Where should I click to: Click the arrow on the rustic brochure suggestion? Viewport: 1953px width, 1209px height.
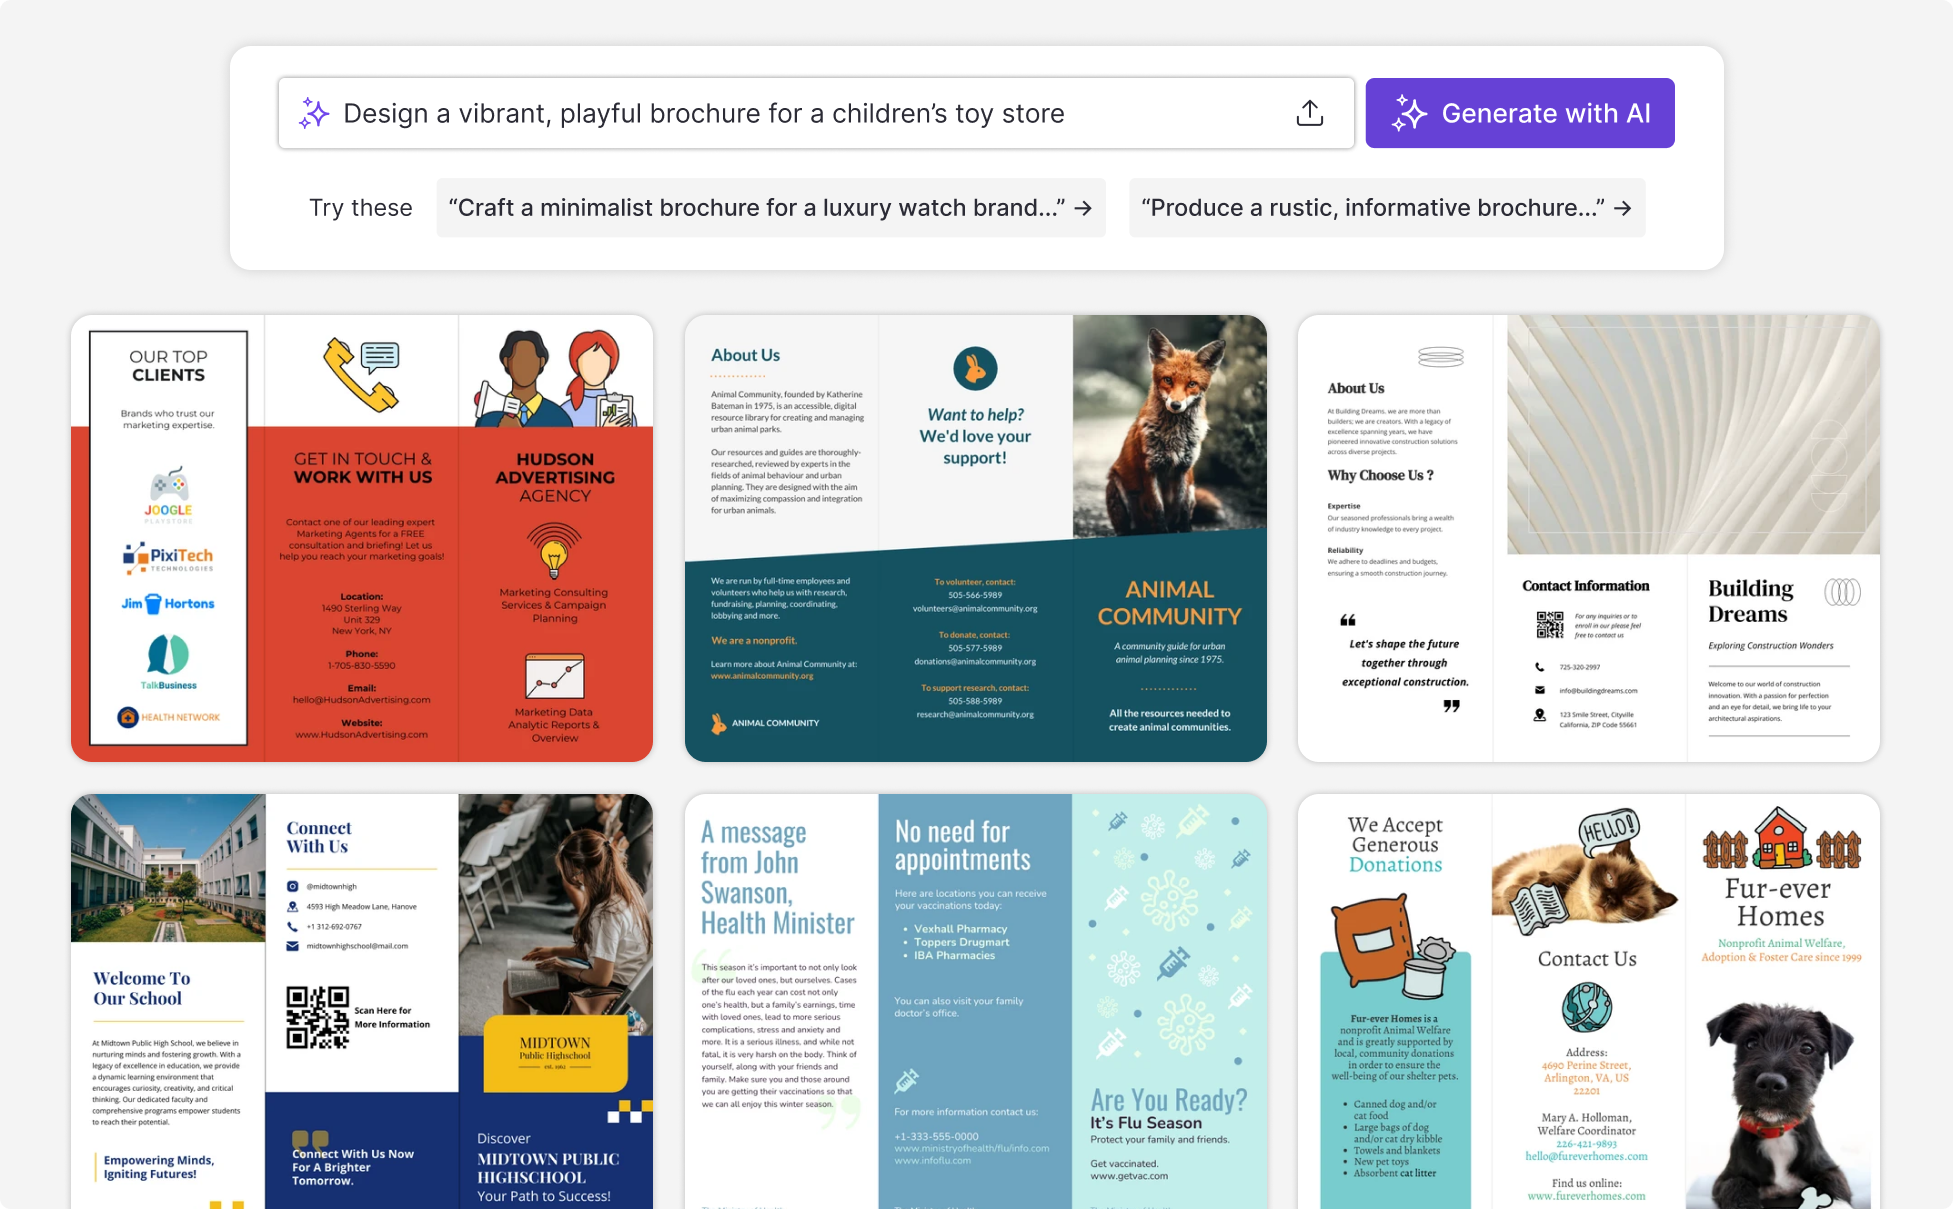1622,208
